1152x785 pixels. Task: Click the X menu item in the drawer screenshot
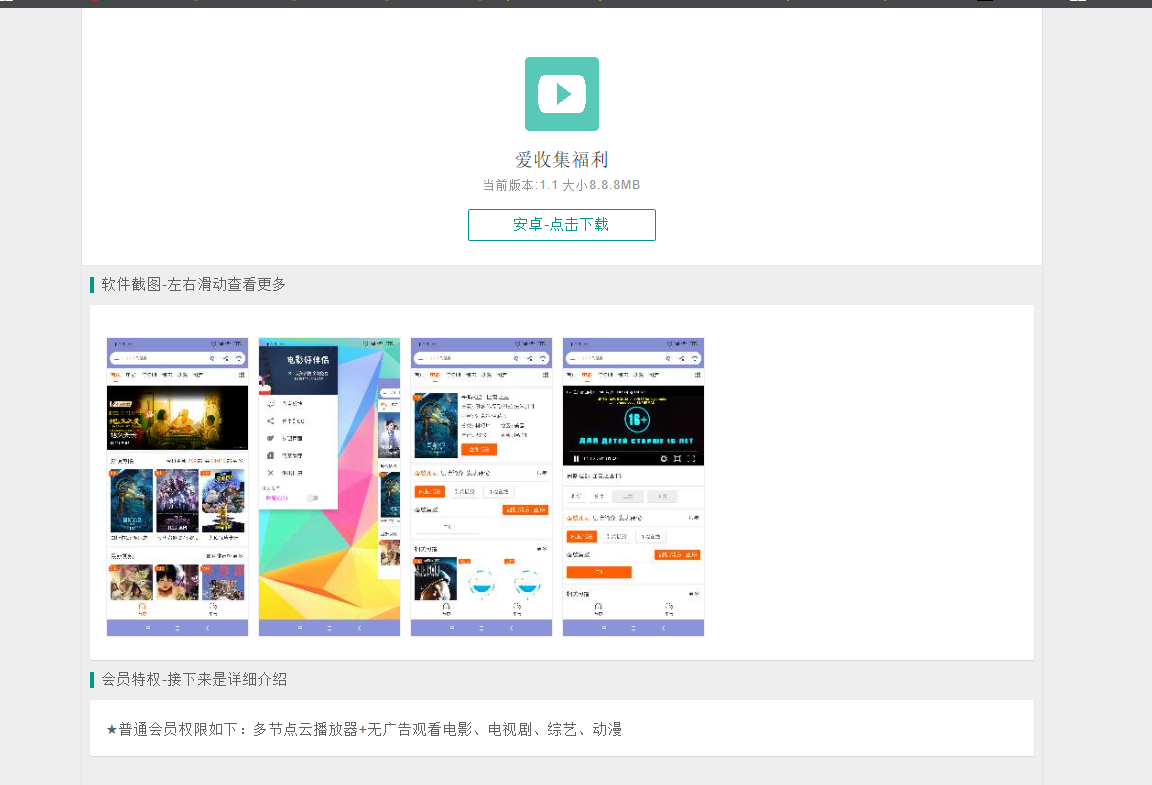[x=271, y=472]
